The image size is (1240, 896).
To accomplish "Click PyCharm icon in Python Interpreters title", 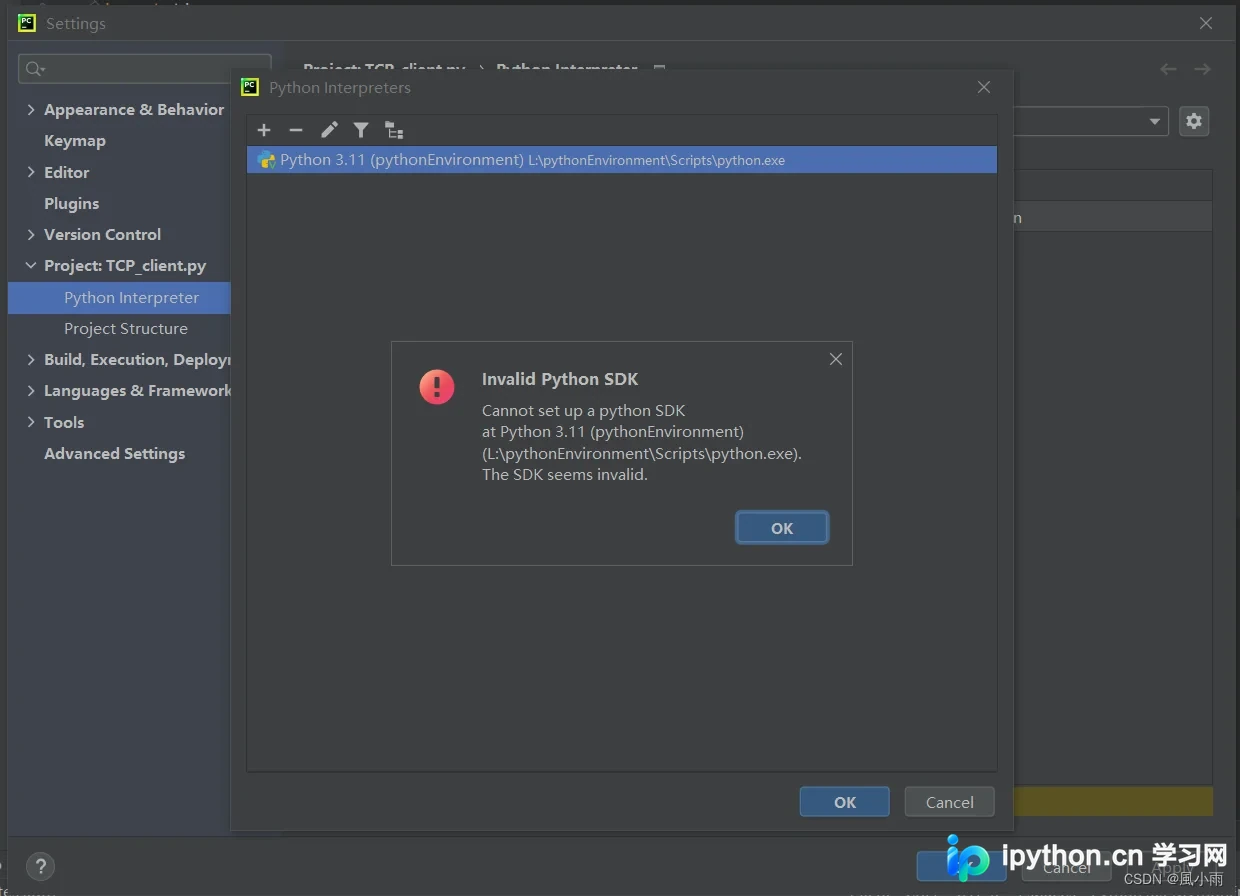I will [x=250, y=87].
